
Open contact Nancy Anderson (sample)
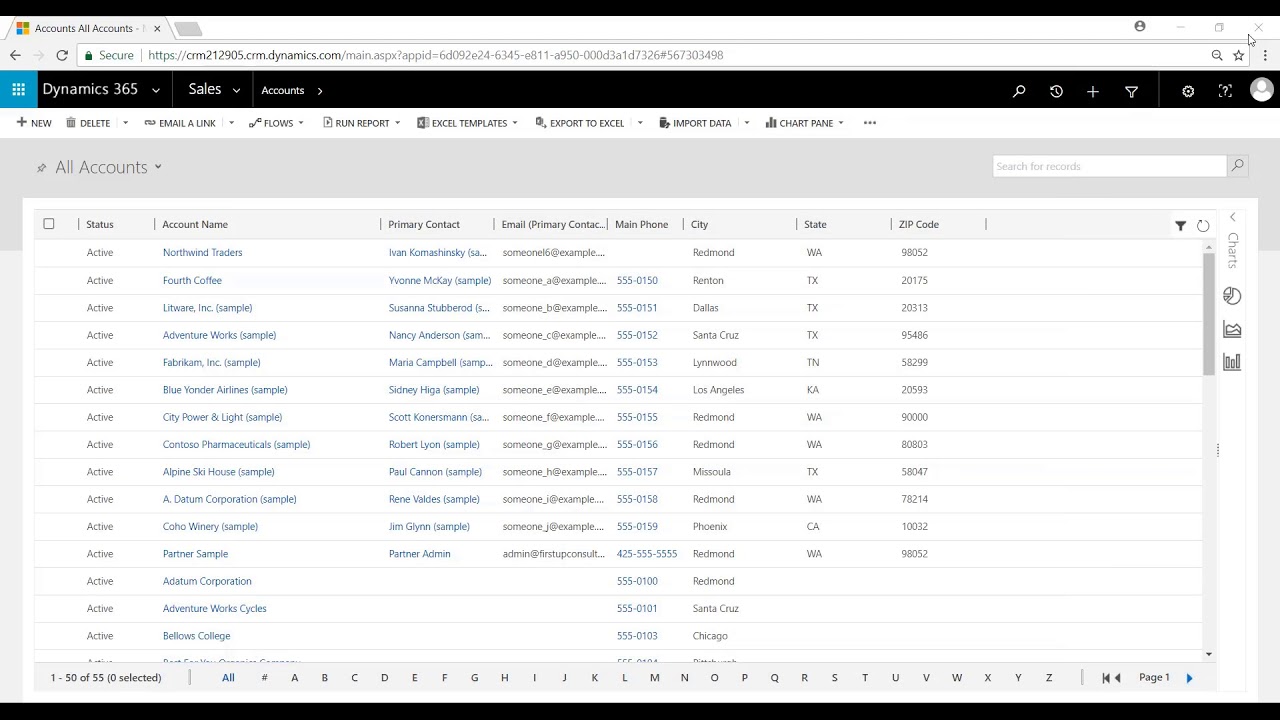pyautogui.click(x=439, y=335)
